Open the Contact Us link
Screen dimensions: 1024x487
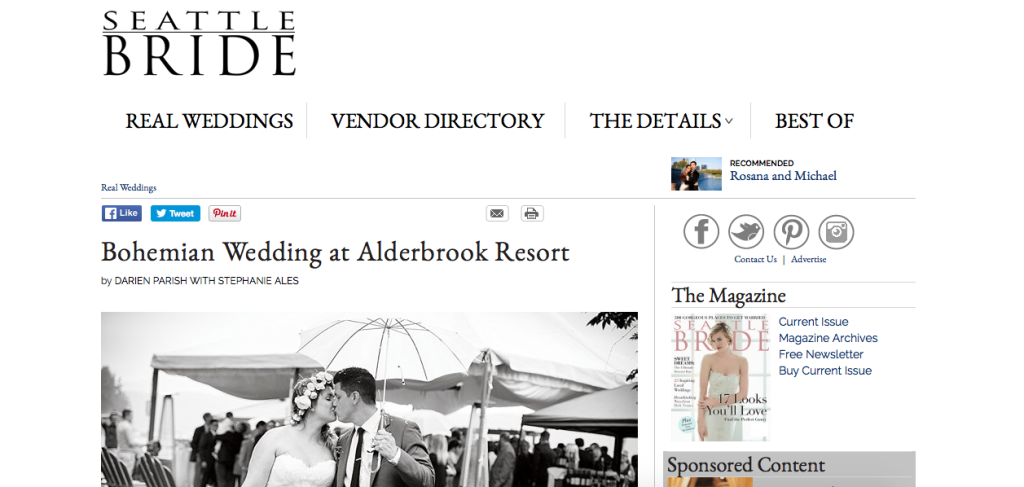pyautogui.click(x=756, y=259)
